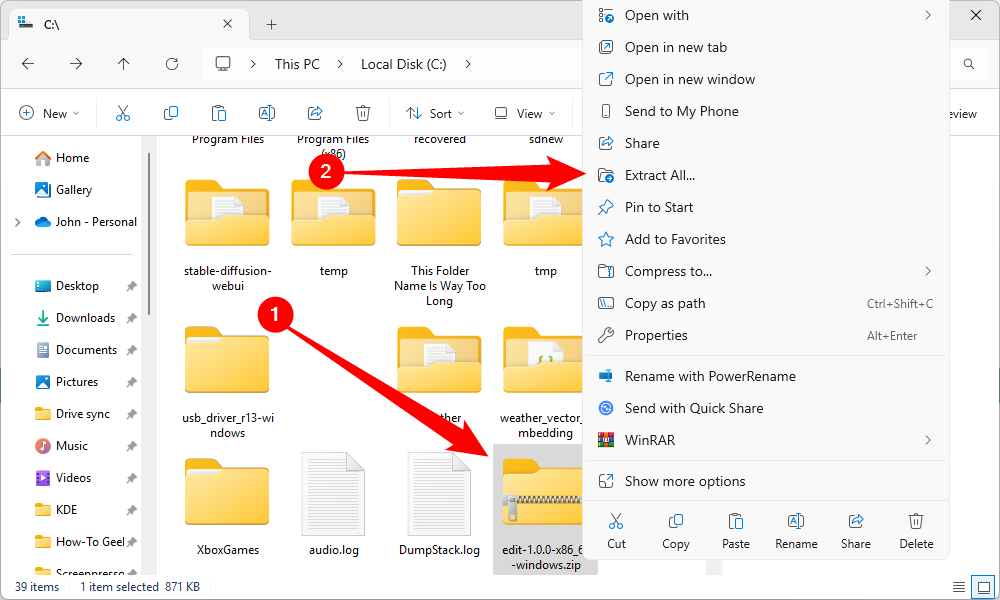The width and height of the screenshot is (1000, 600).
Task: Choose Extract All... from the context menu
Action: (x=765, y=175)
